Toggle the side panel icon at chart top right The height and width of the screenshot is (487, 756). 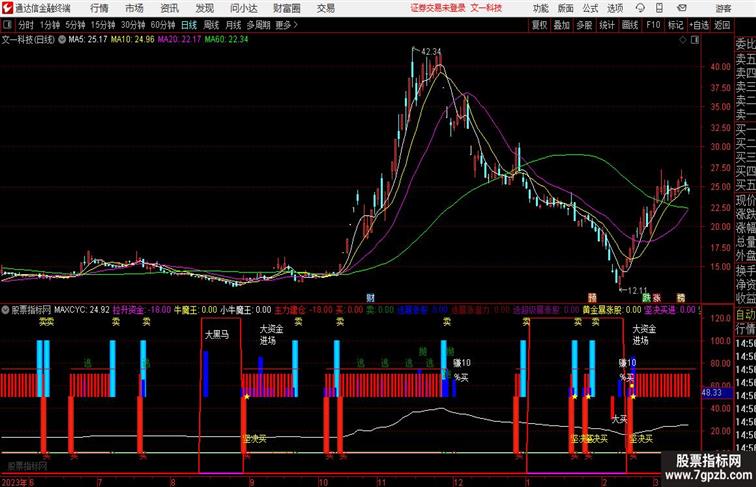(695, 40)
